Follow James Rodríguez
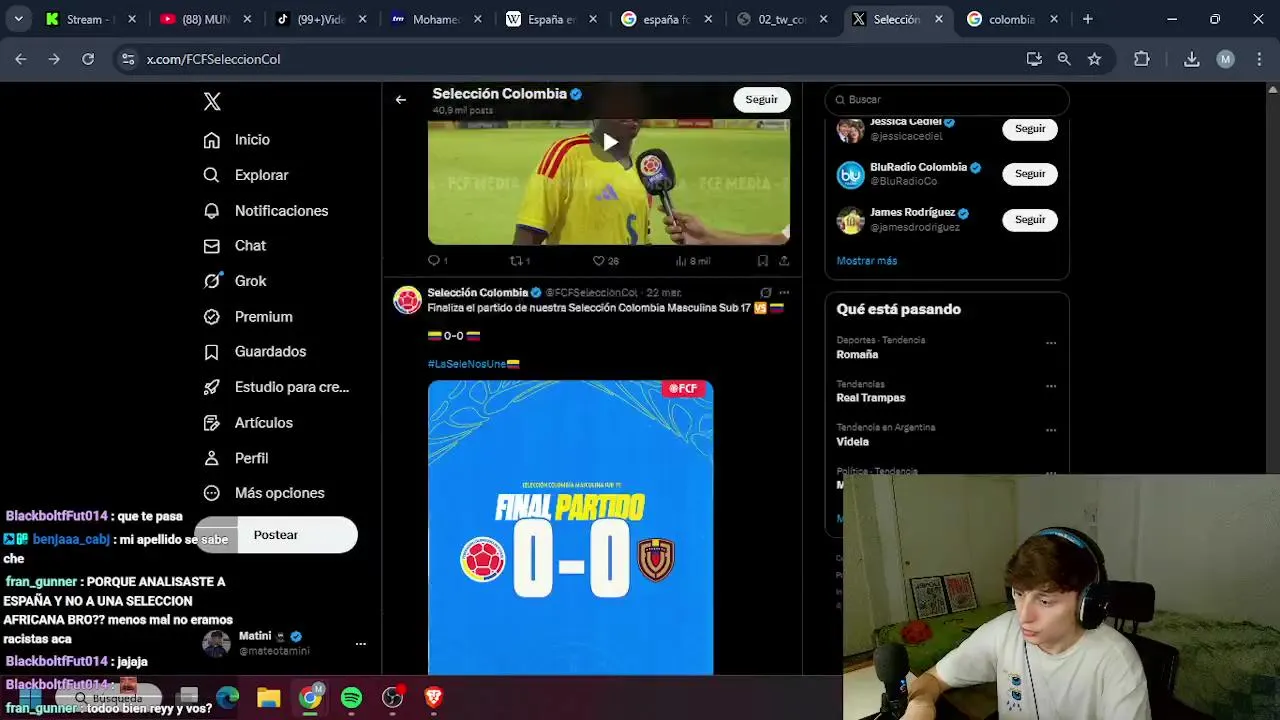Screen dimensions: 1280x720 pyautogui.click(x=1030, y=219)
